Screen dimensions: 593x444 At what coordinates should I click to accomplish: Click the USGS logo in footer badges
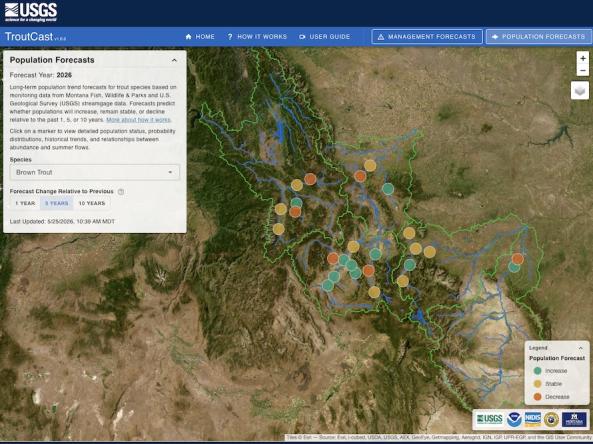[489, 419]
